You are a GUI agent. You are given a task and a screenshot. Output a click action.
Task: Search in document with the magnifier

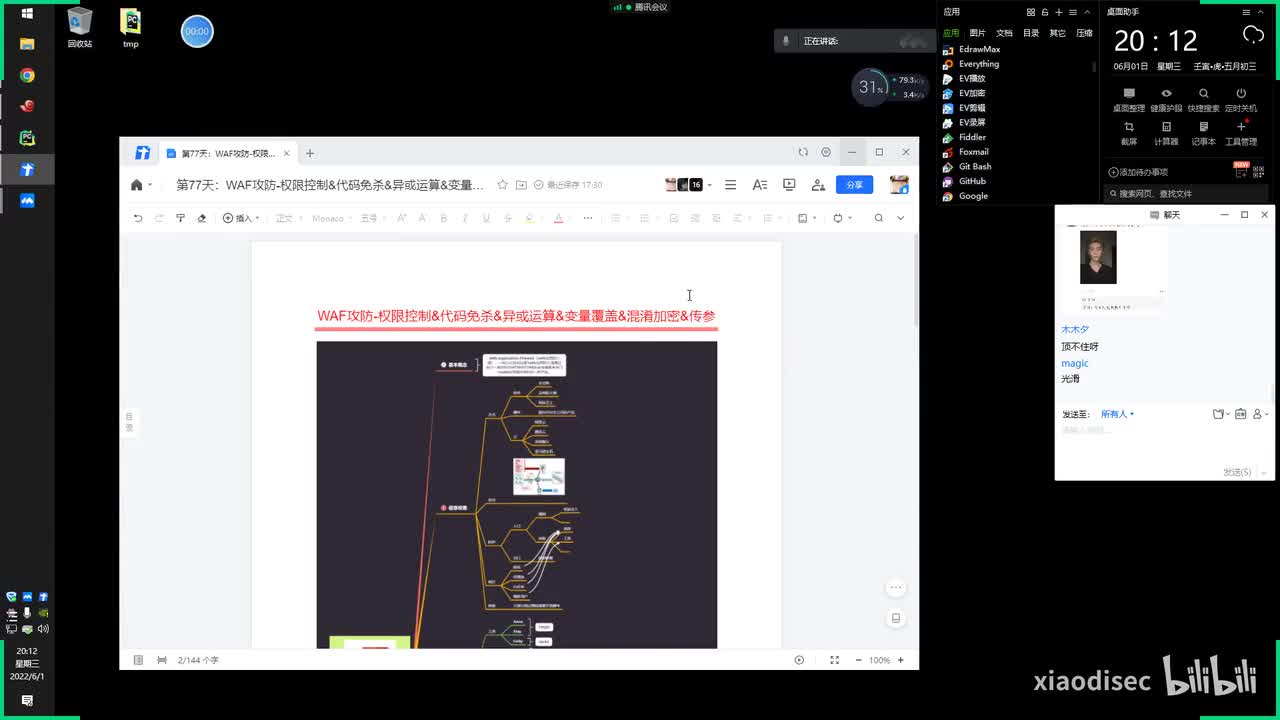pyautogui.click(x=879, y=218)
